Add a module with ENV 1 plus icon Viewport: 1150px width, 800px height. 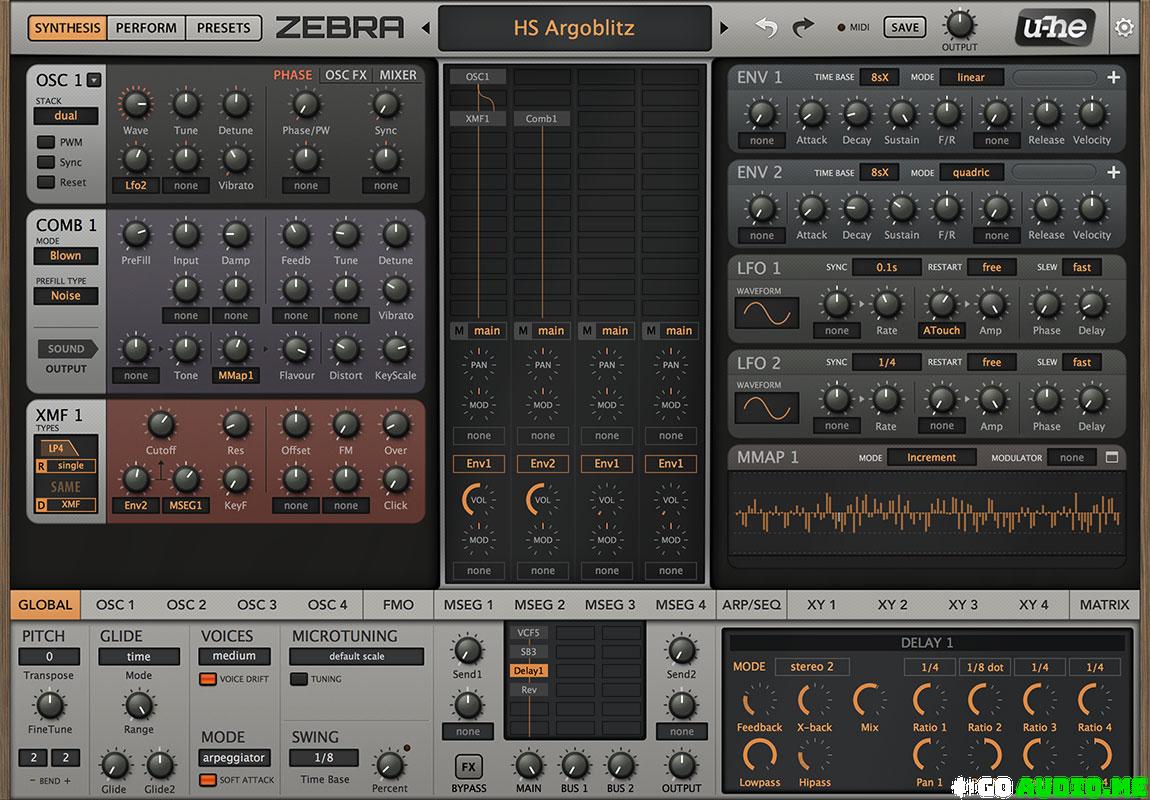tap(1113, 77)
